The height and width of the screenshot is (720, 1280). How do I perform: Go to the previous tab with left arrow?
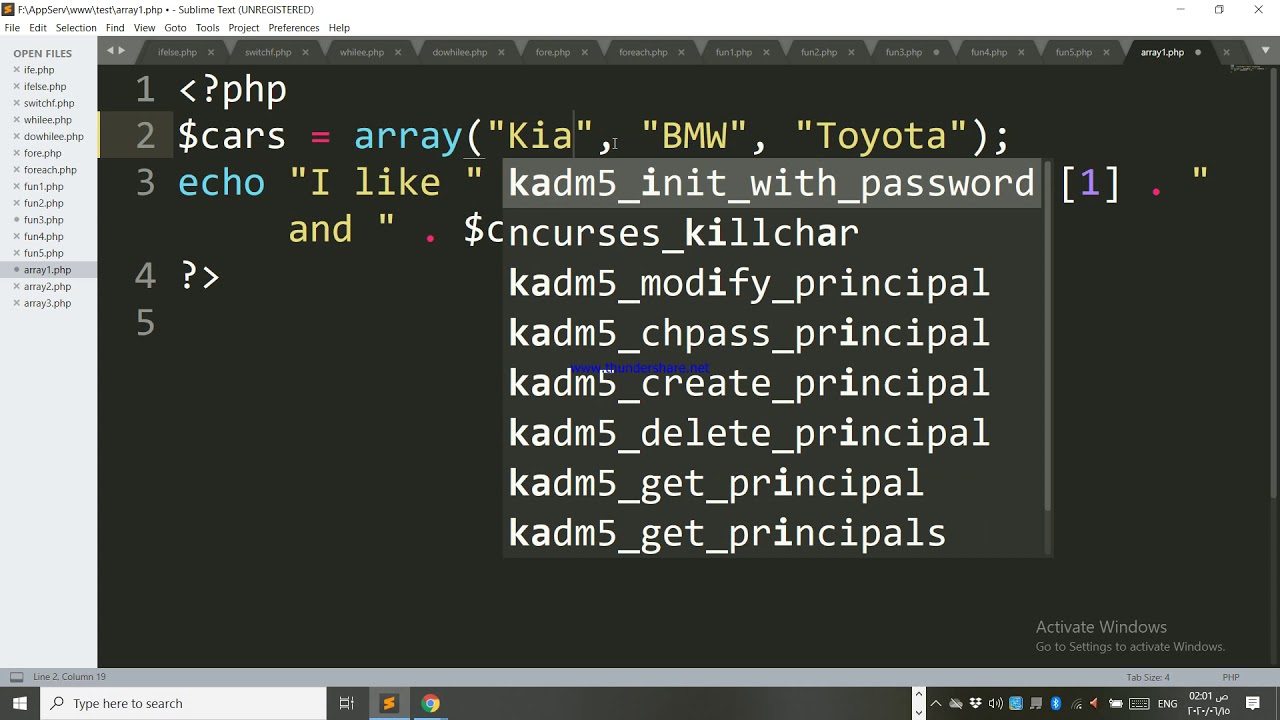click(x=111, y=51)
